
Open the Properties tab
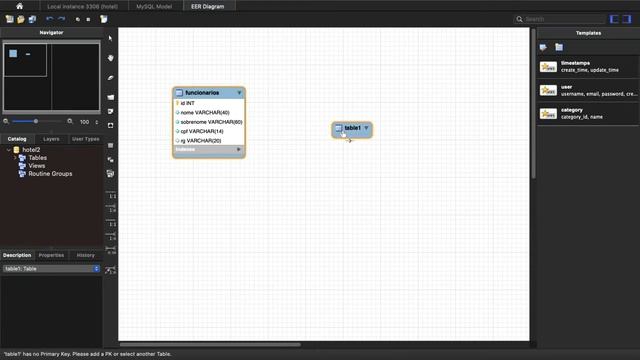pyautogui.click(x=51, y=255)
